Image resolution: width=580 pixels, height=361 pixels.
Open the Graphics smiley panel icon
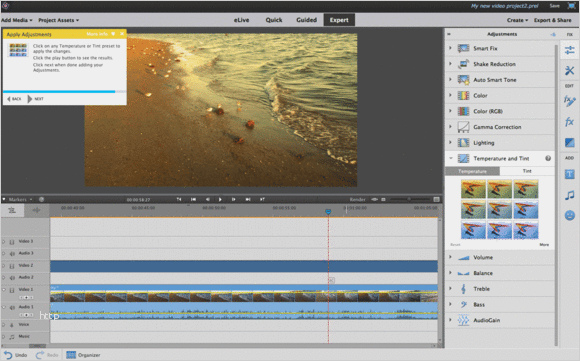point(570,215)
